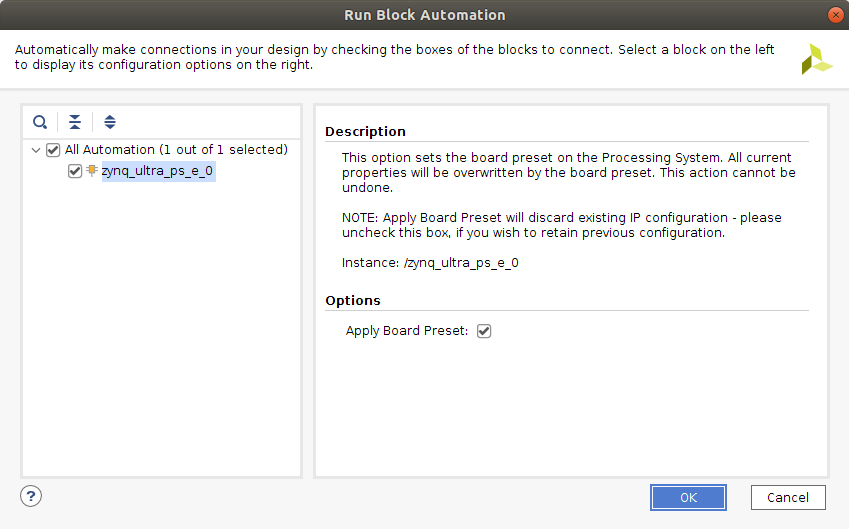The width and height of the screenshot is (849, 529).
Task: Click the Instance: /zynq_ultra_ps_e_0 text line
Action: click(x=430, y=263)
